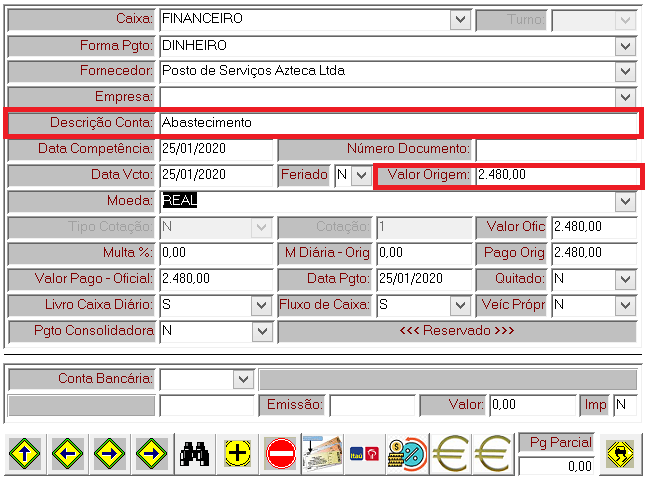Screen dimensions: 652x481
Task: Click the Valor Origem input field
Action: (x=555, y=175)
